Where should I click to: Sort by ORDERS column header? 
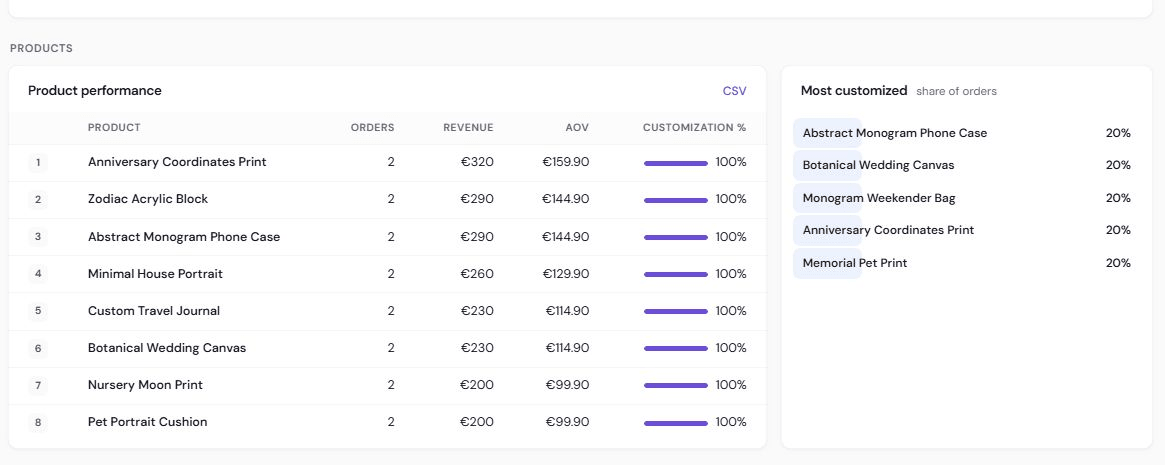point(372,128)
